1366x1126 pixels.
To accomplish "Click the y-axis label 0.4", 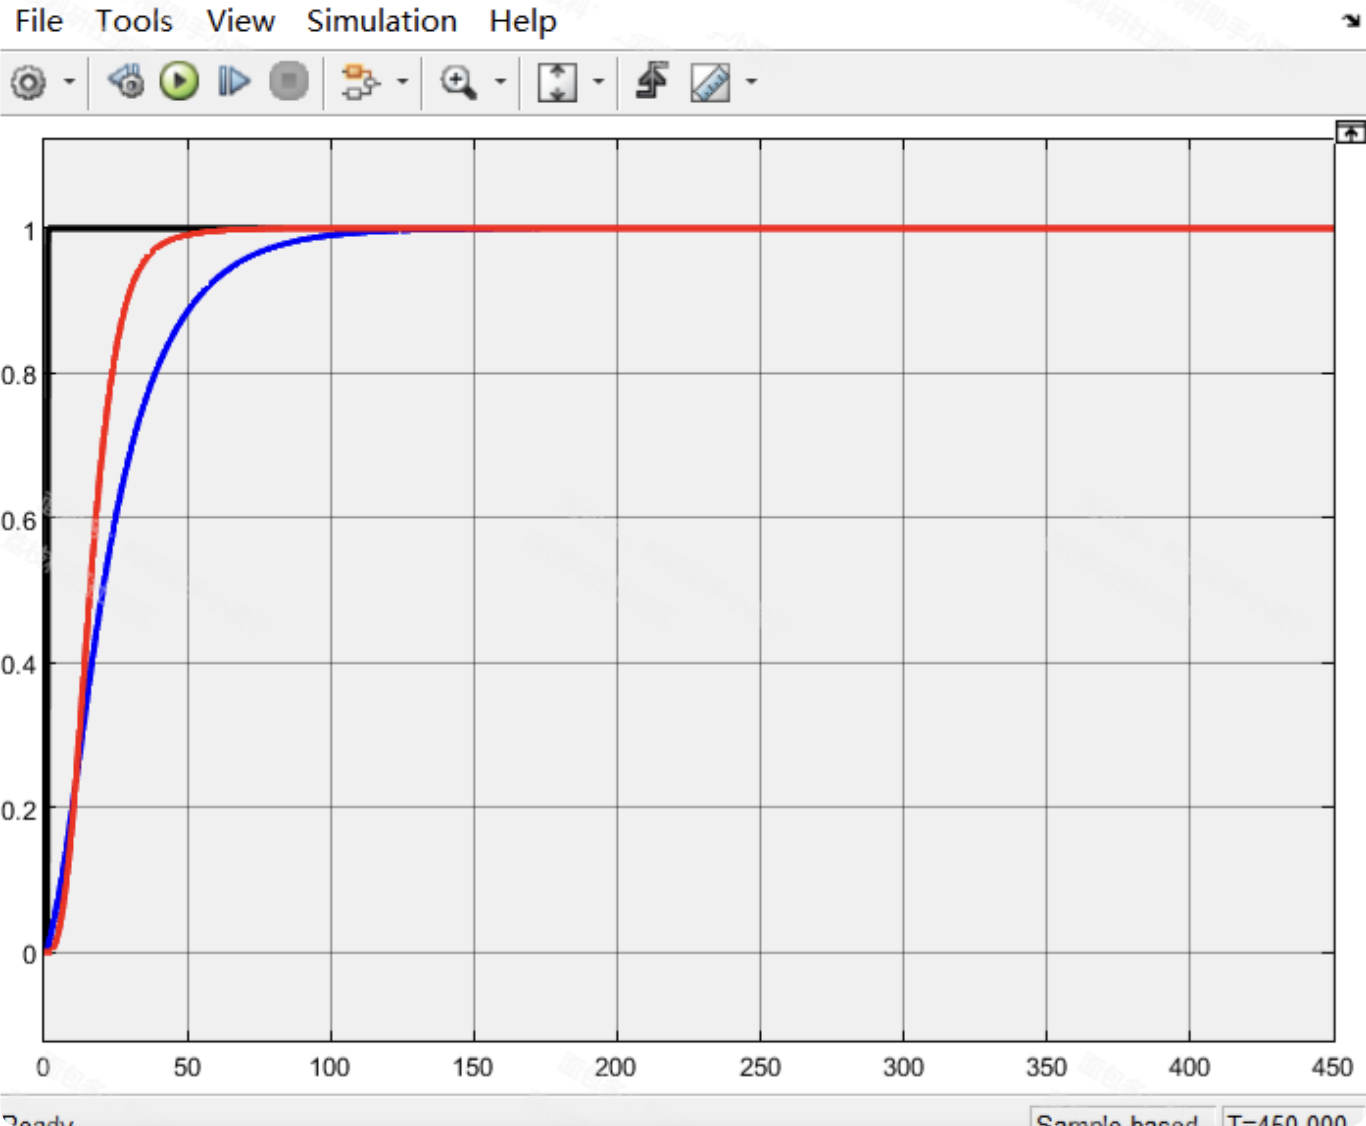I will (x=18, y=665).
